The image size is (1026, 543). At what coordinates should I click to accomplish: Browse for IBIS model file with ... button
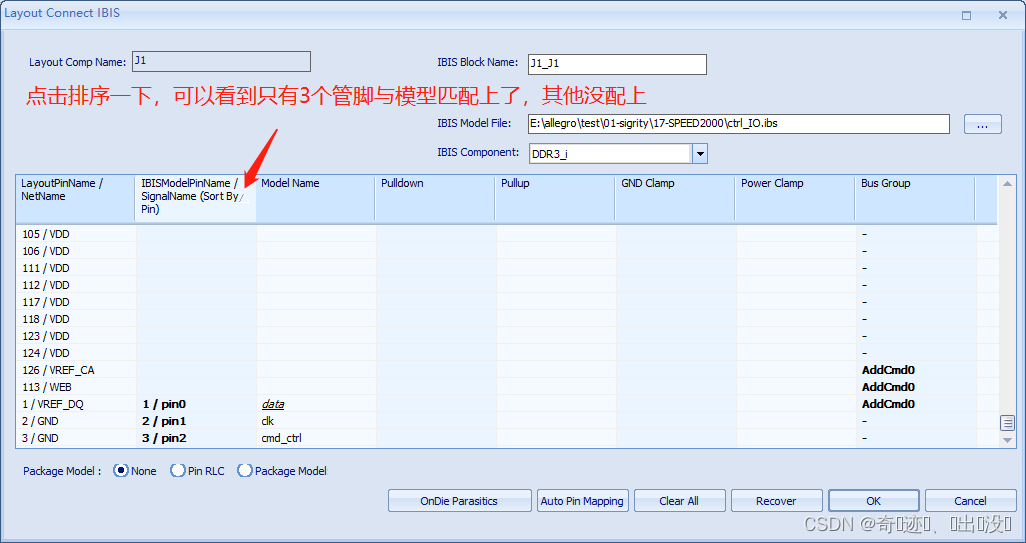click(x=982, y=124)
